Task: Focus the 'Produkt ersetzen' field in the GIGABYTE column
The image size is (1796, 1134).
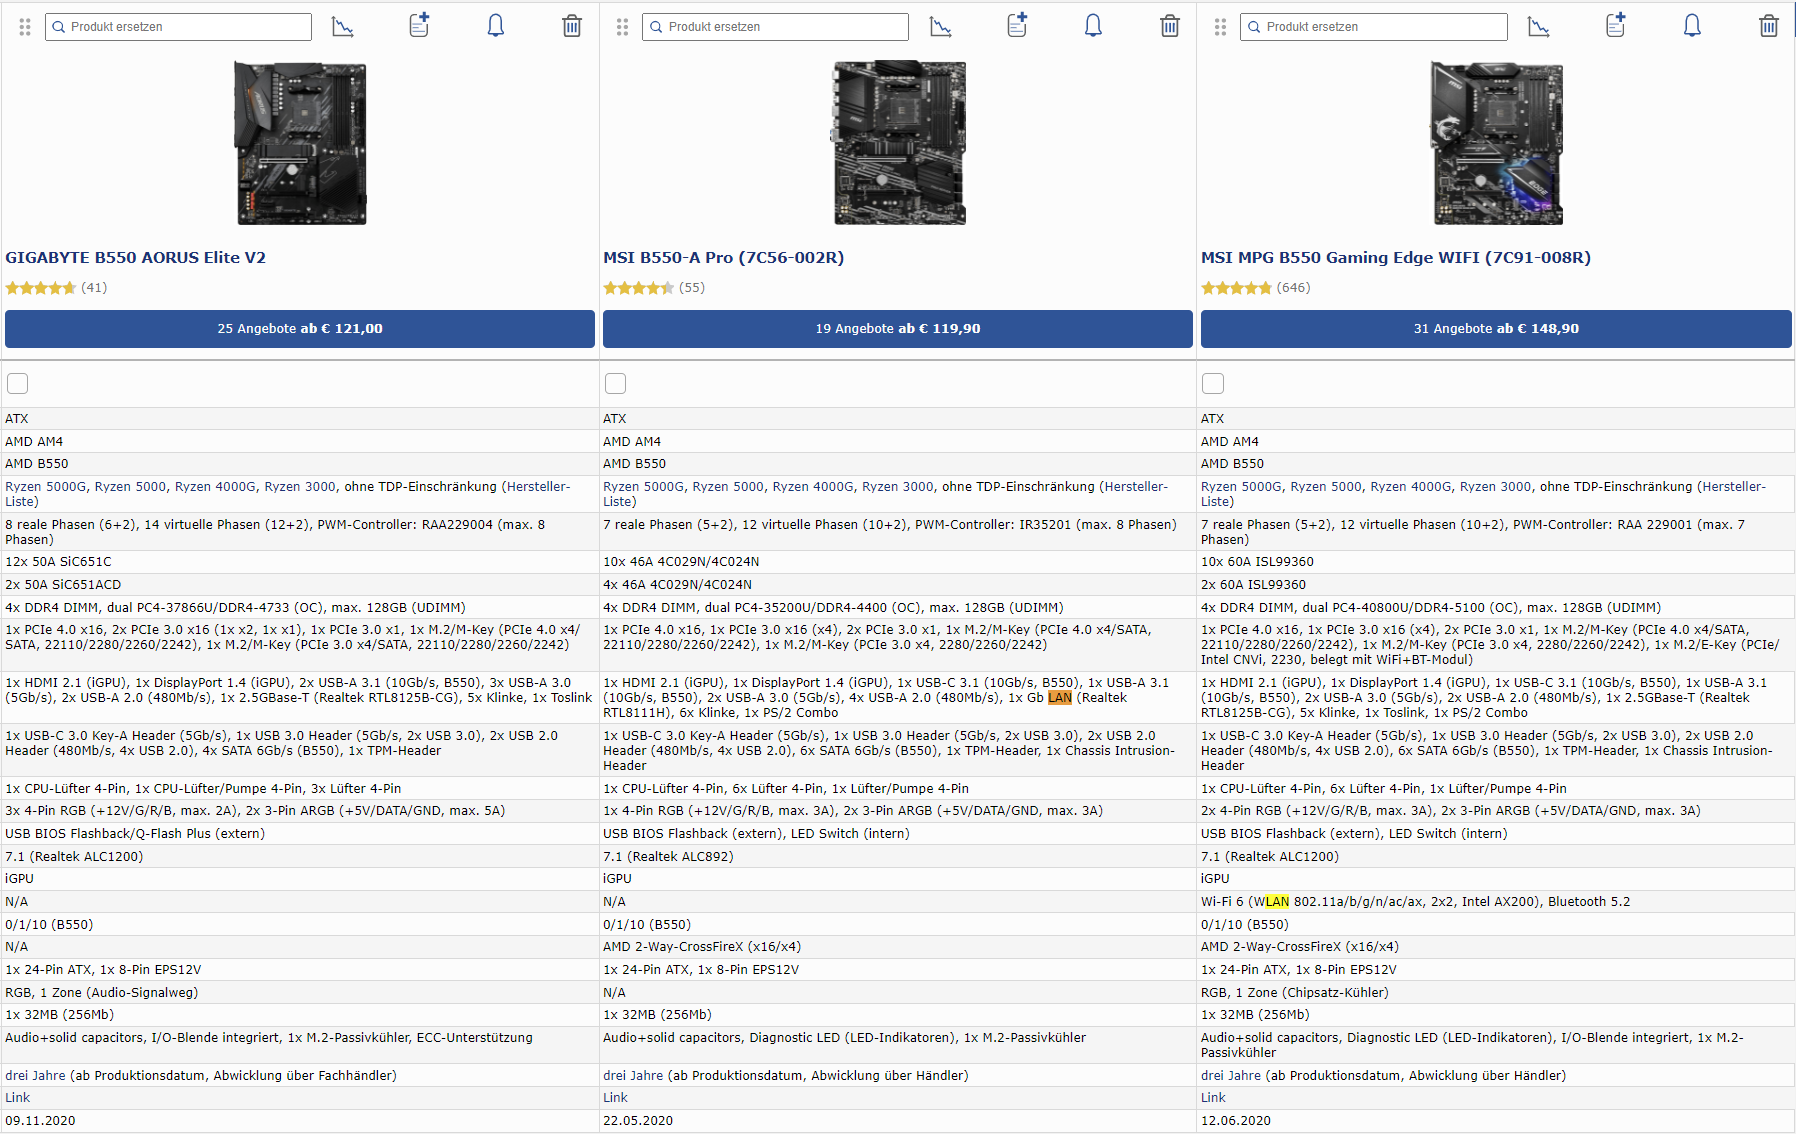Action: click(x=178, y=27)
